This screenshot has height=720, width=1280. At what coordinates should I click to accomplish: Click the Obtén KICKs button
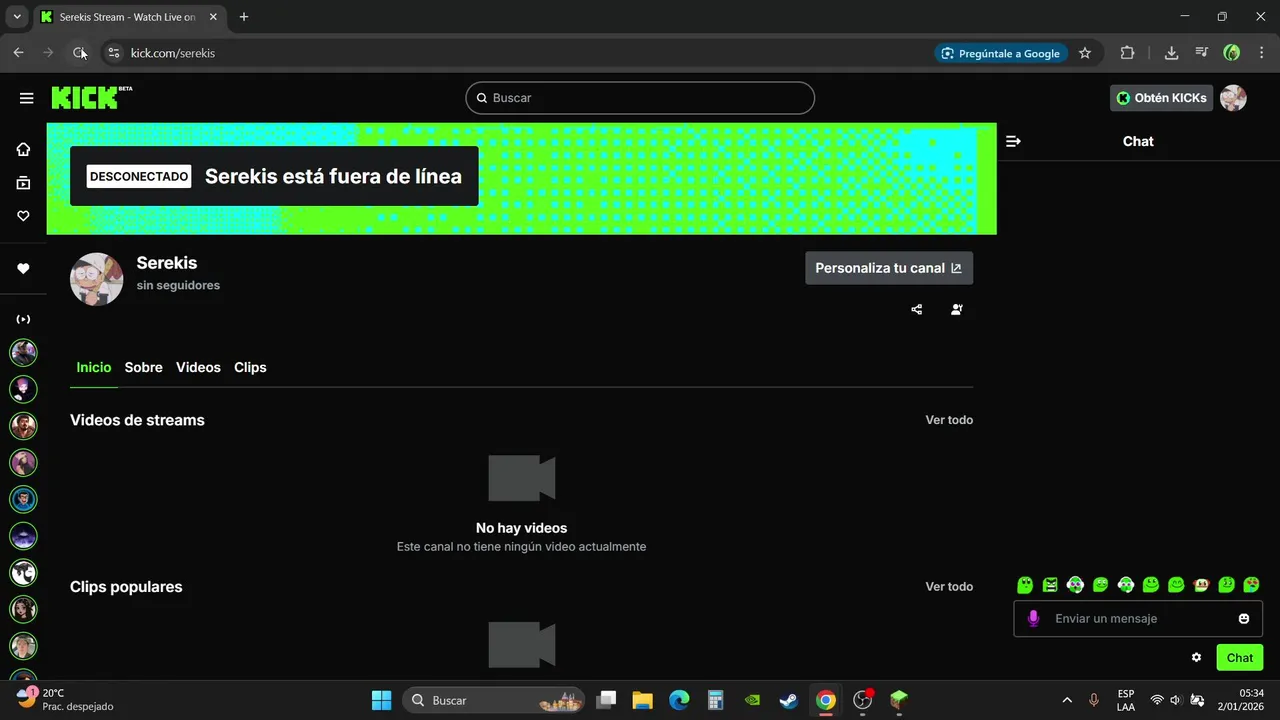point(1161,98)
